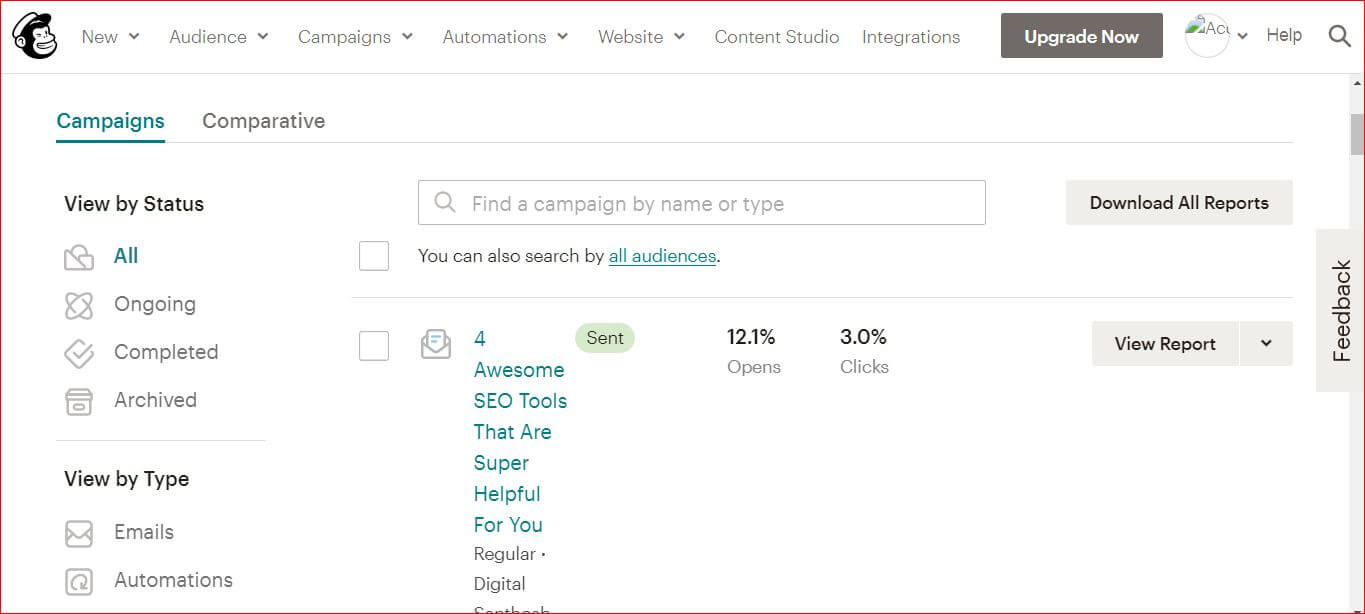This screenshot has width=1365, height=614.
Task: Click the Completed checkmark icon
Action: [79, 353]
